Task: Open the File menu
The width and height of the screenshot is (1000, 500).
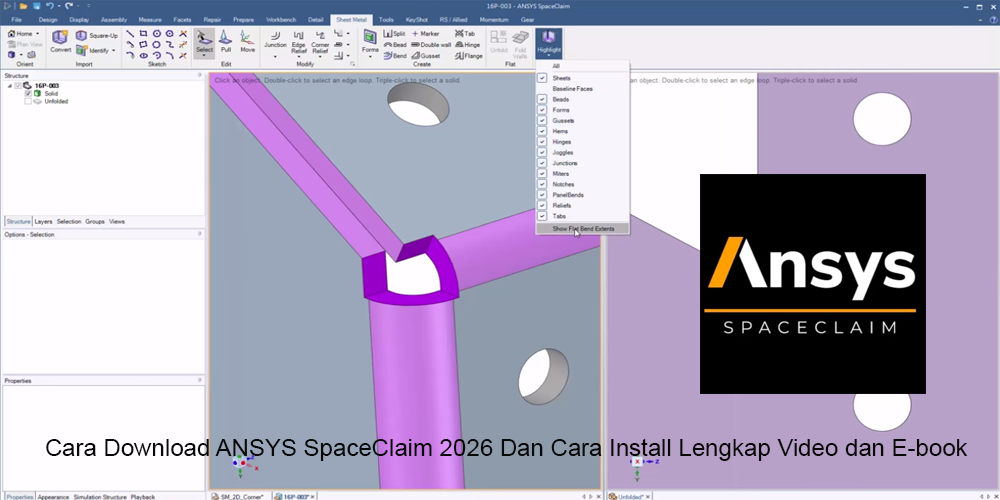Action: click(x=17, y=20)
